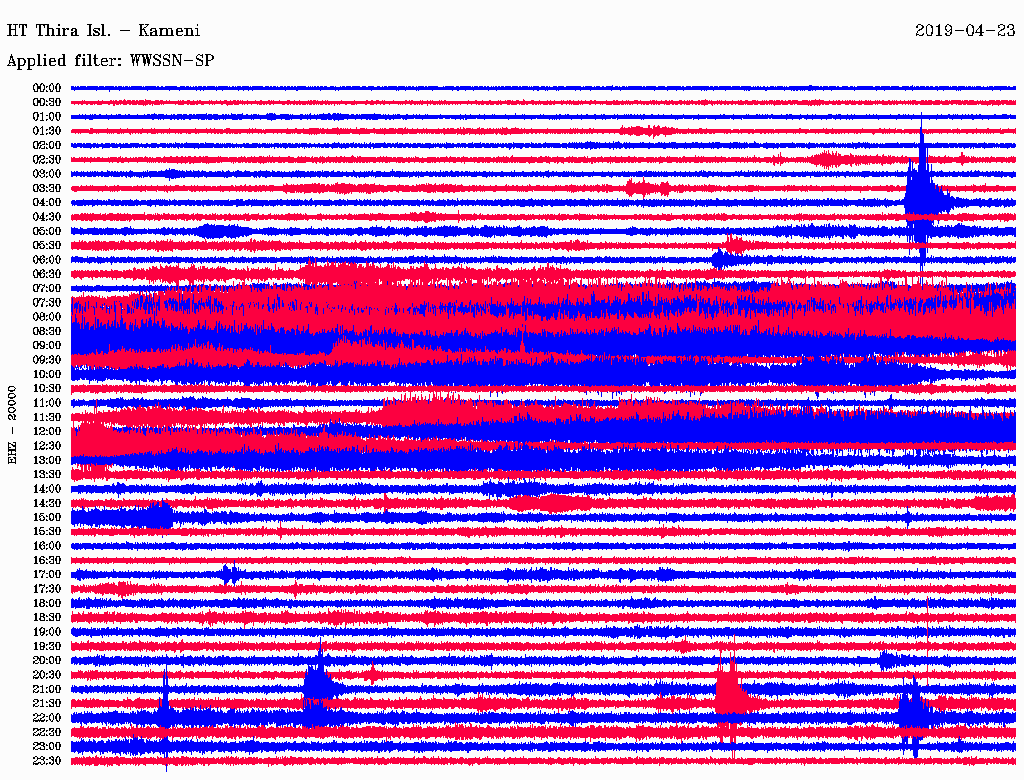Select the 23:30 time label
The image size is (1024, 780).
tap(47, 760)
